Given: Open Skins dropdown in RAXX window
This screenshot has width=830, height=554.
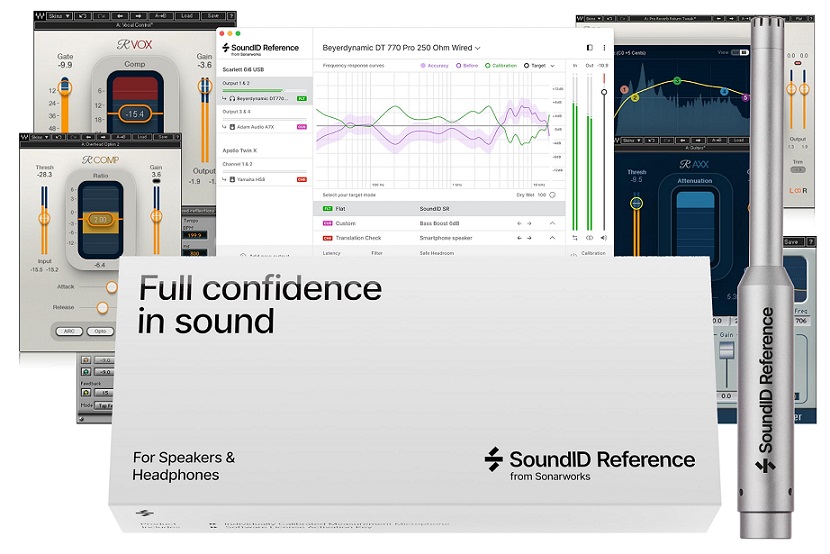Looking at the screenshot, I should click(x=632, y=141).
